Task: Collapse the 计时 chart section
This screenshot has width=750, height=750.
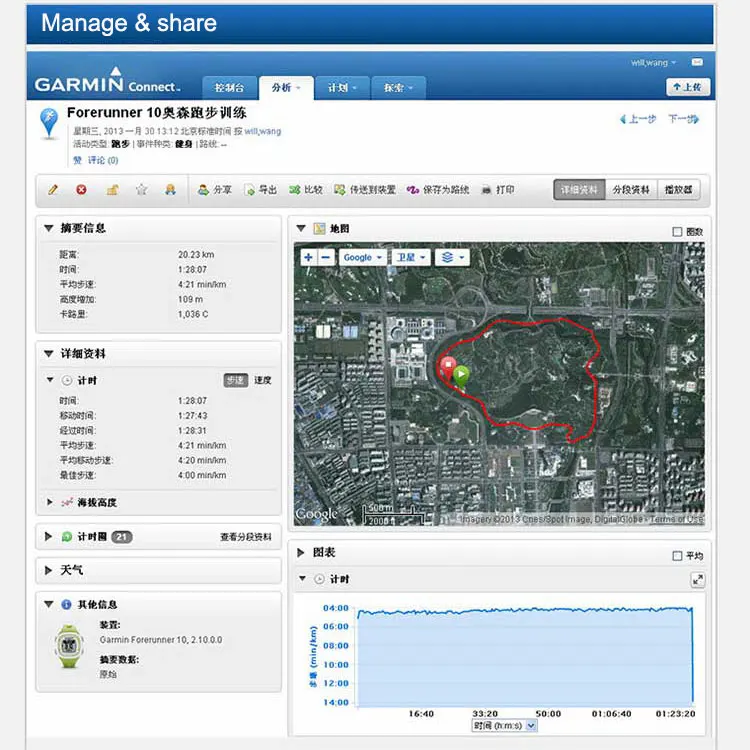Action: [x=302, y=578]
